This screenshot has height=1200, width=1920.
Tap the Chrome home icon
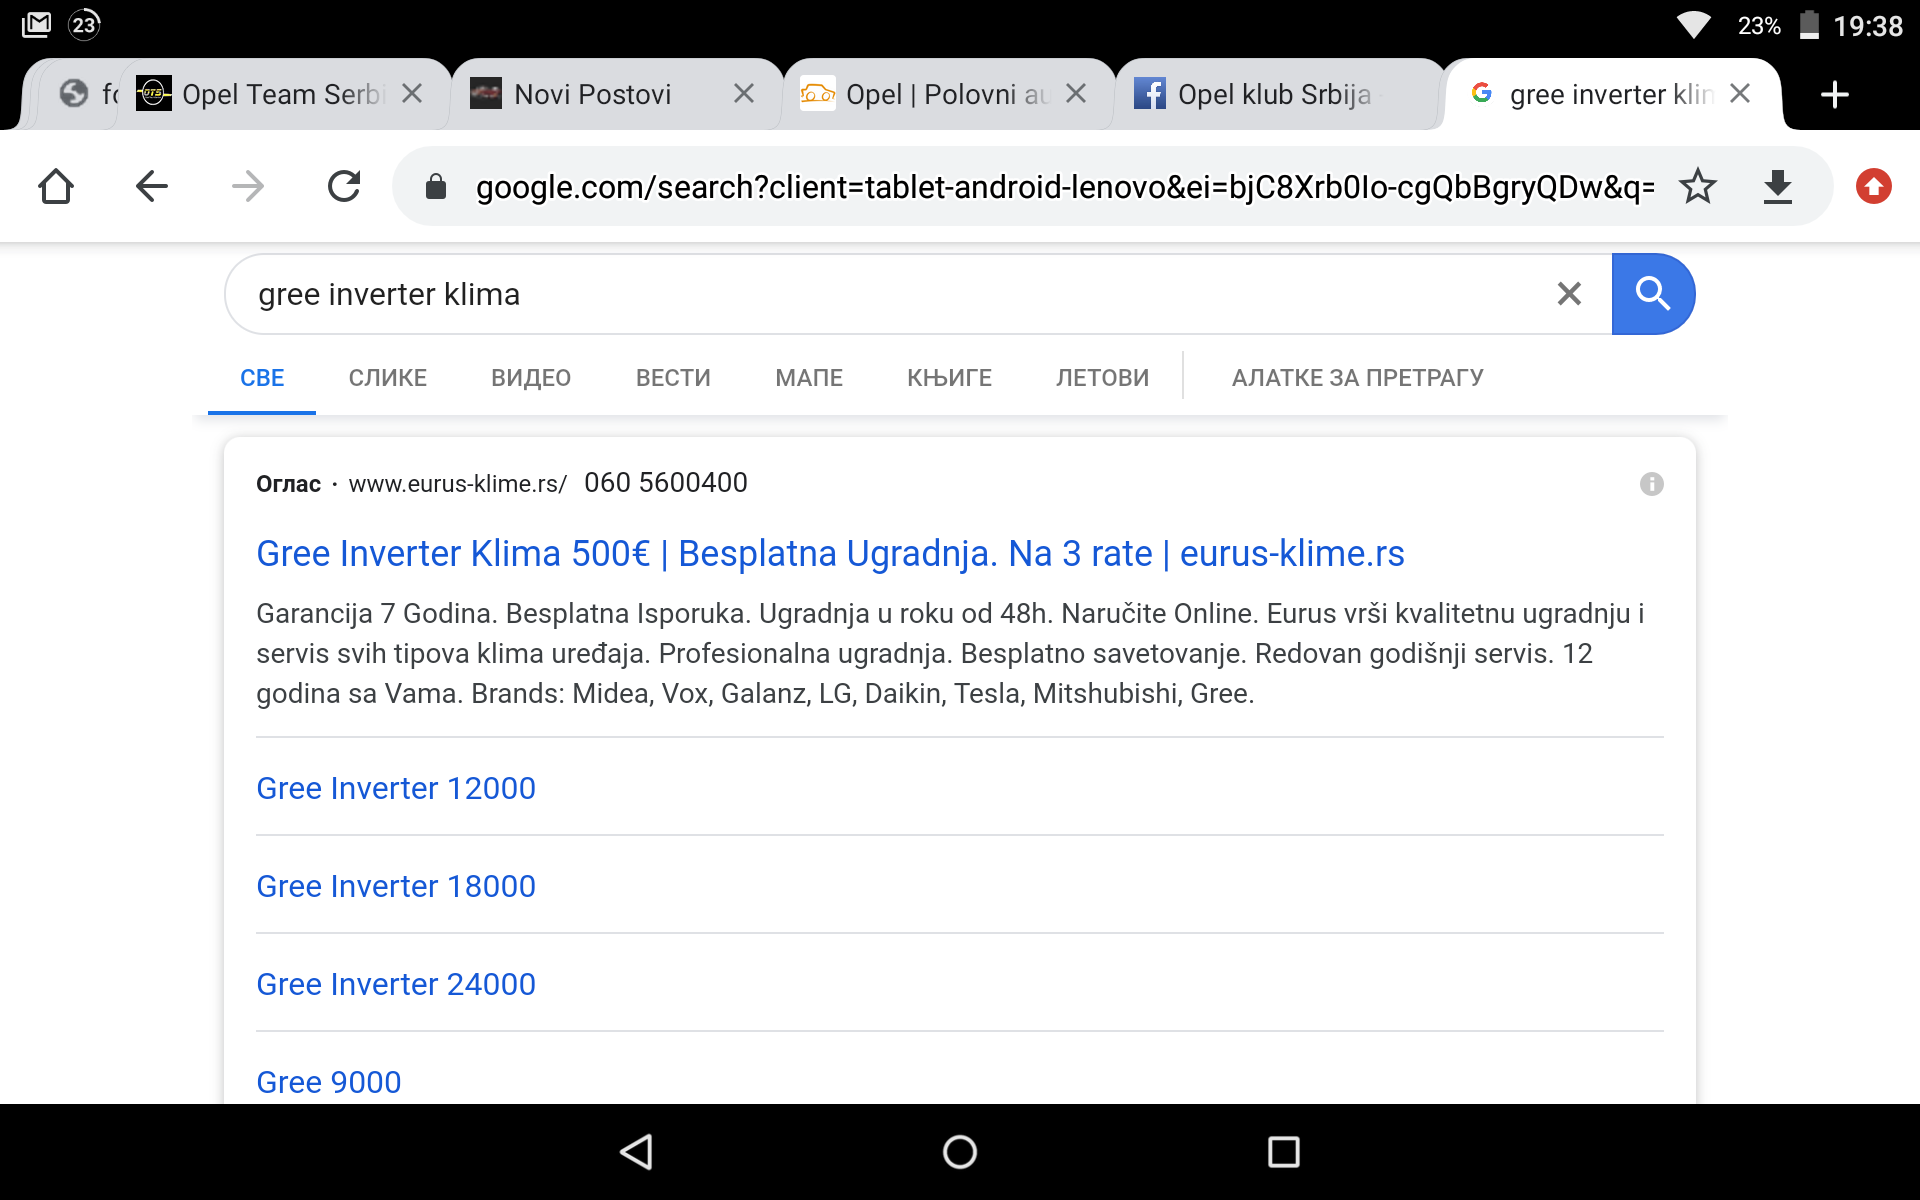(x=56, y=186)
